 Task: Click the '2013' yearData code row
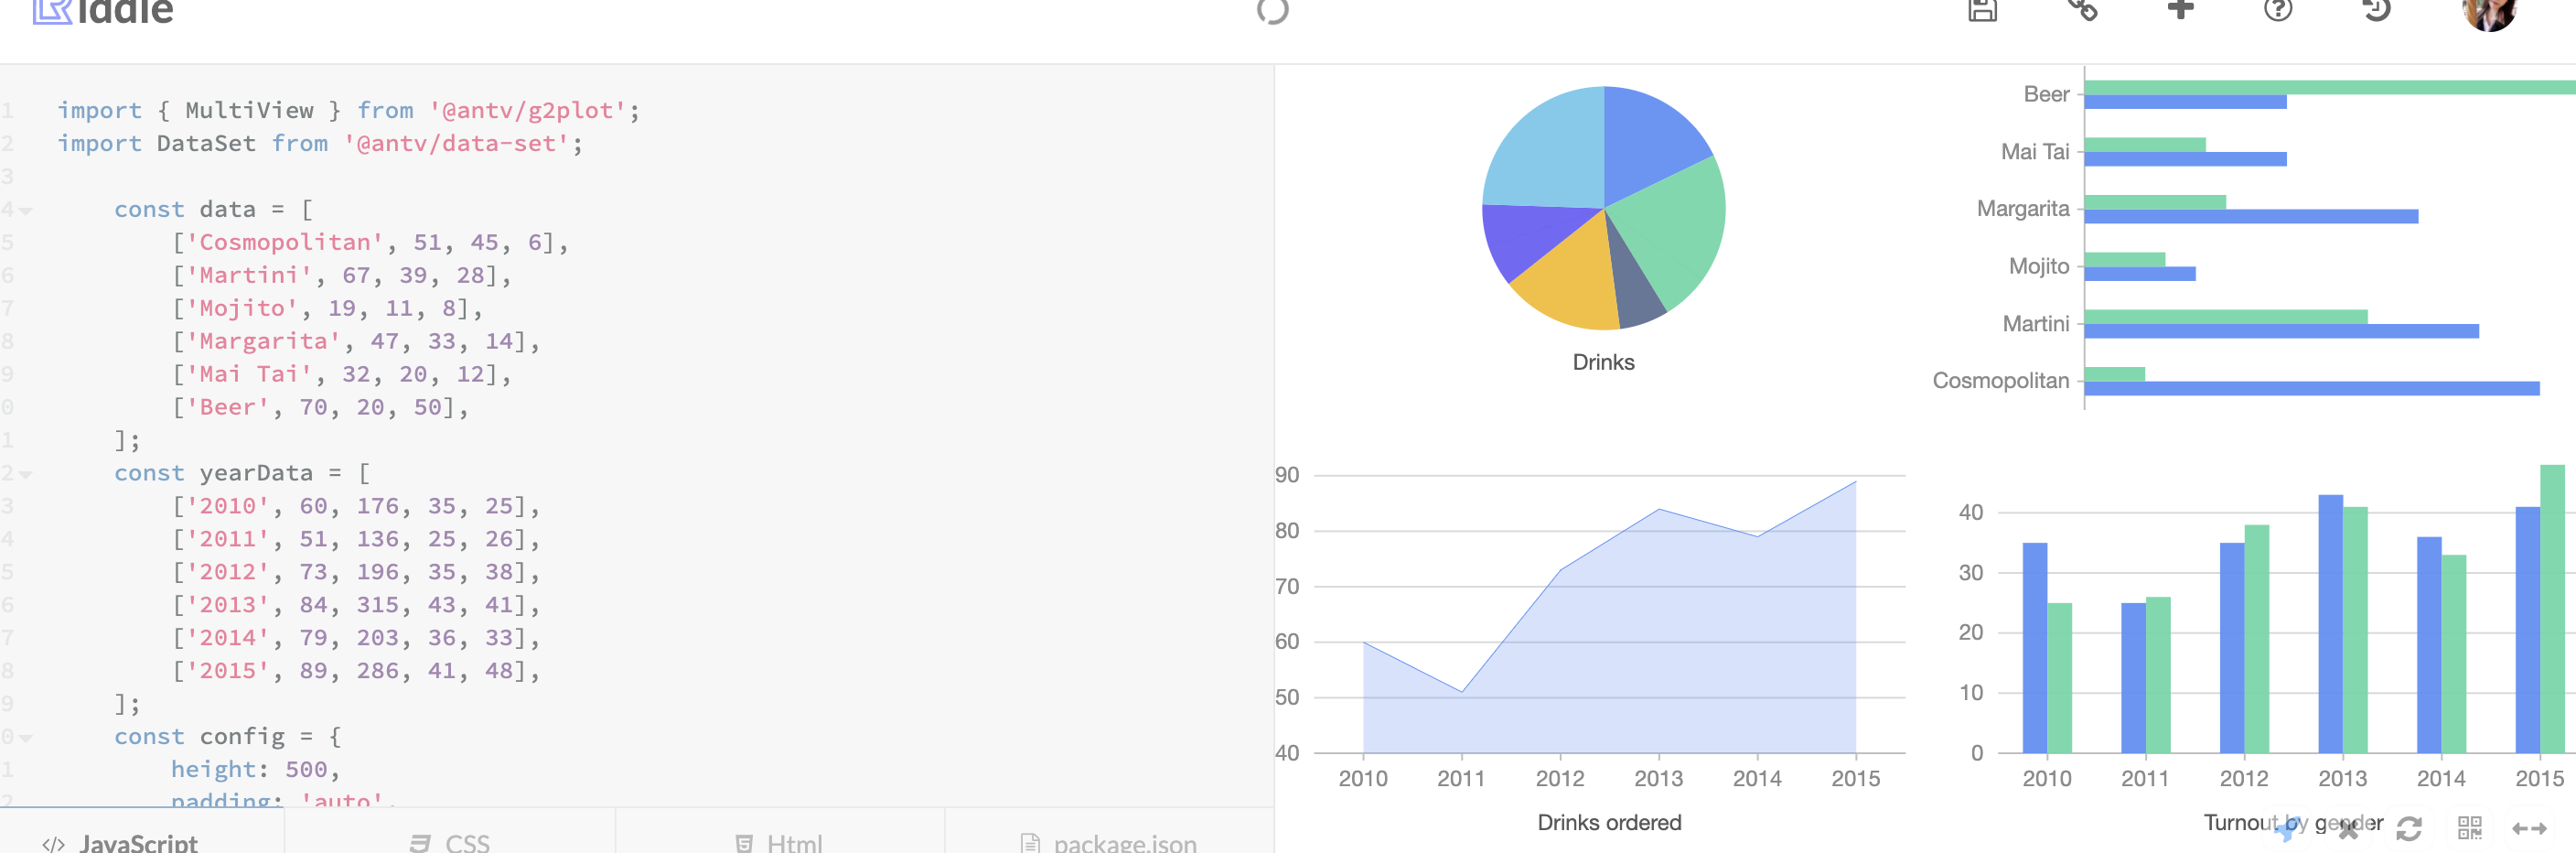356,606
